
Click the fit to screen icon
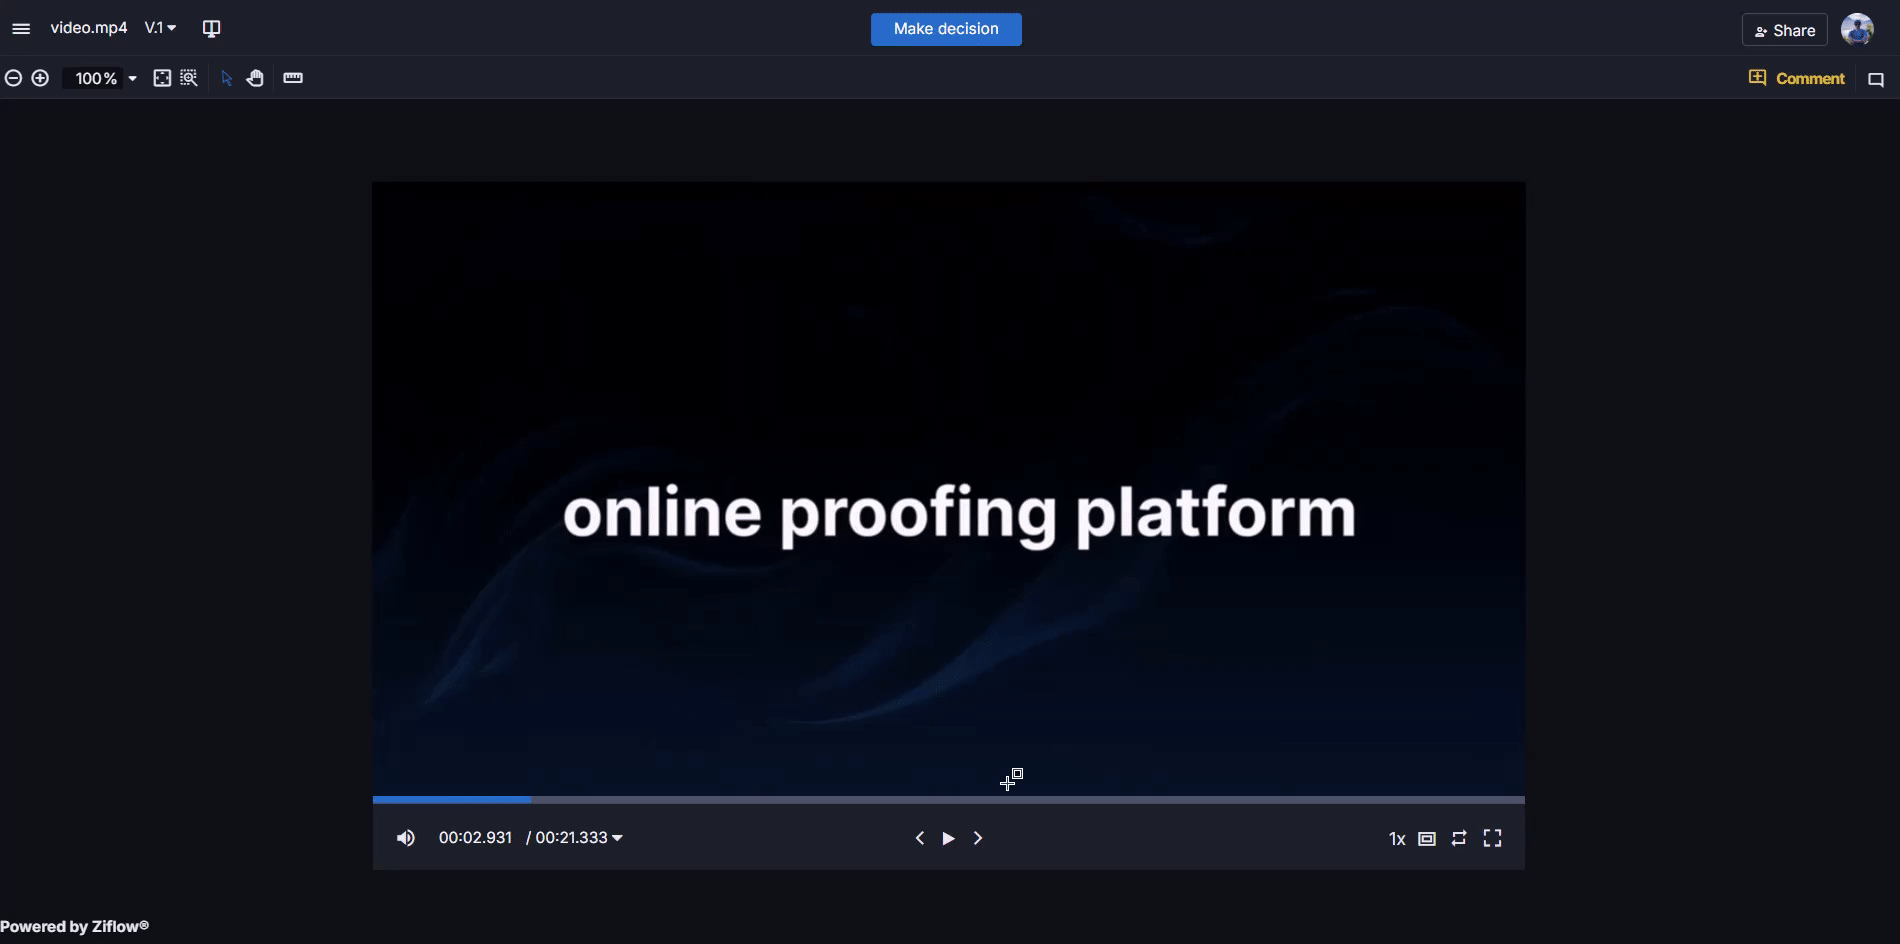point(162,78)
